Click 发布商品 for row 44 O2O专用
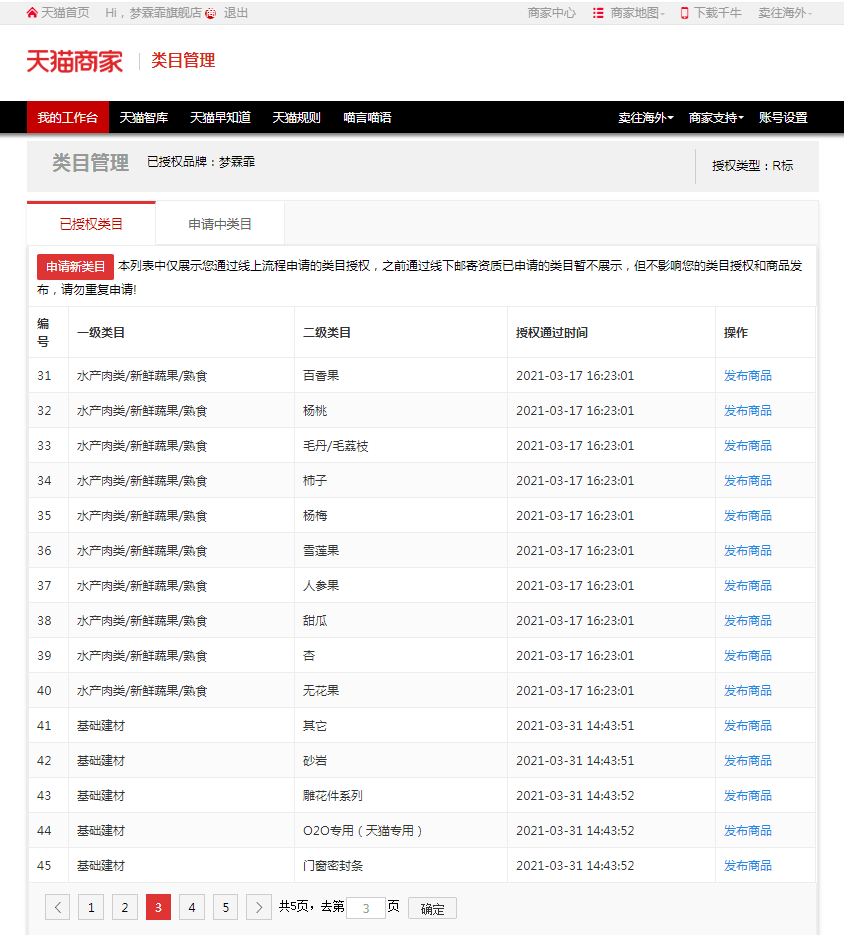 (x=748, y=831)
